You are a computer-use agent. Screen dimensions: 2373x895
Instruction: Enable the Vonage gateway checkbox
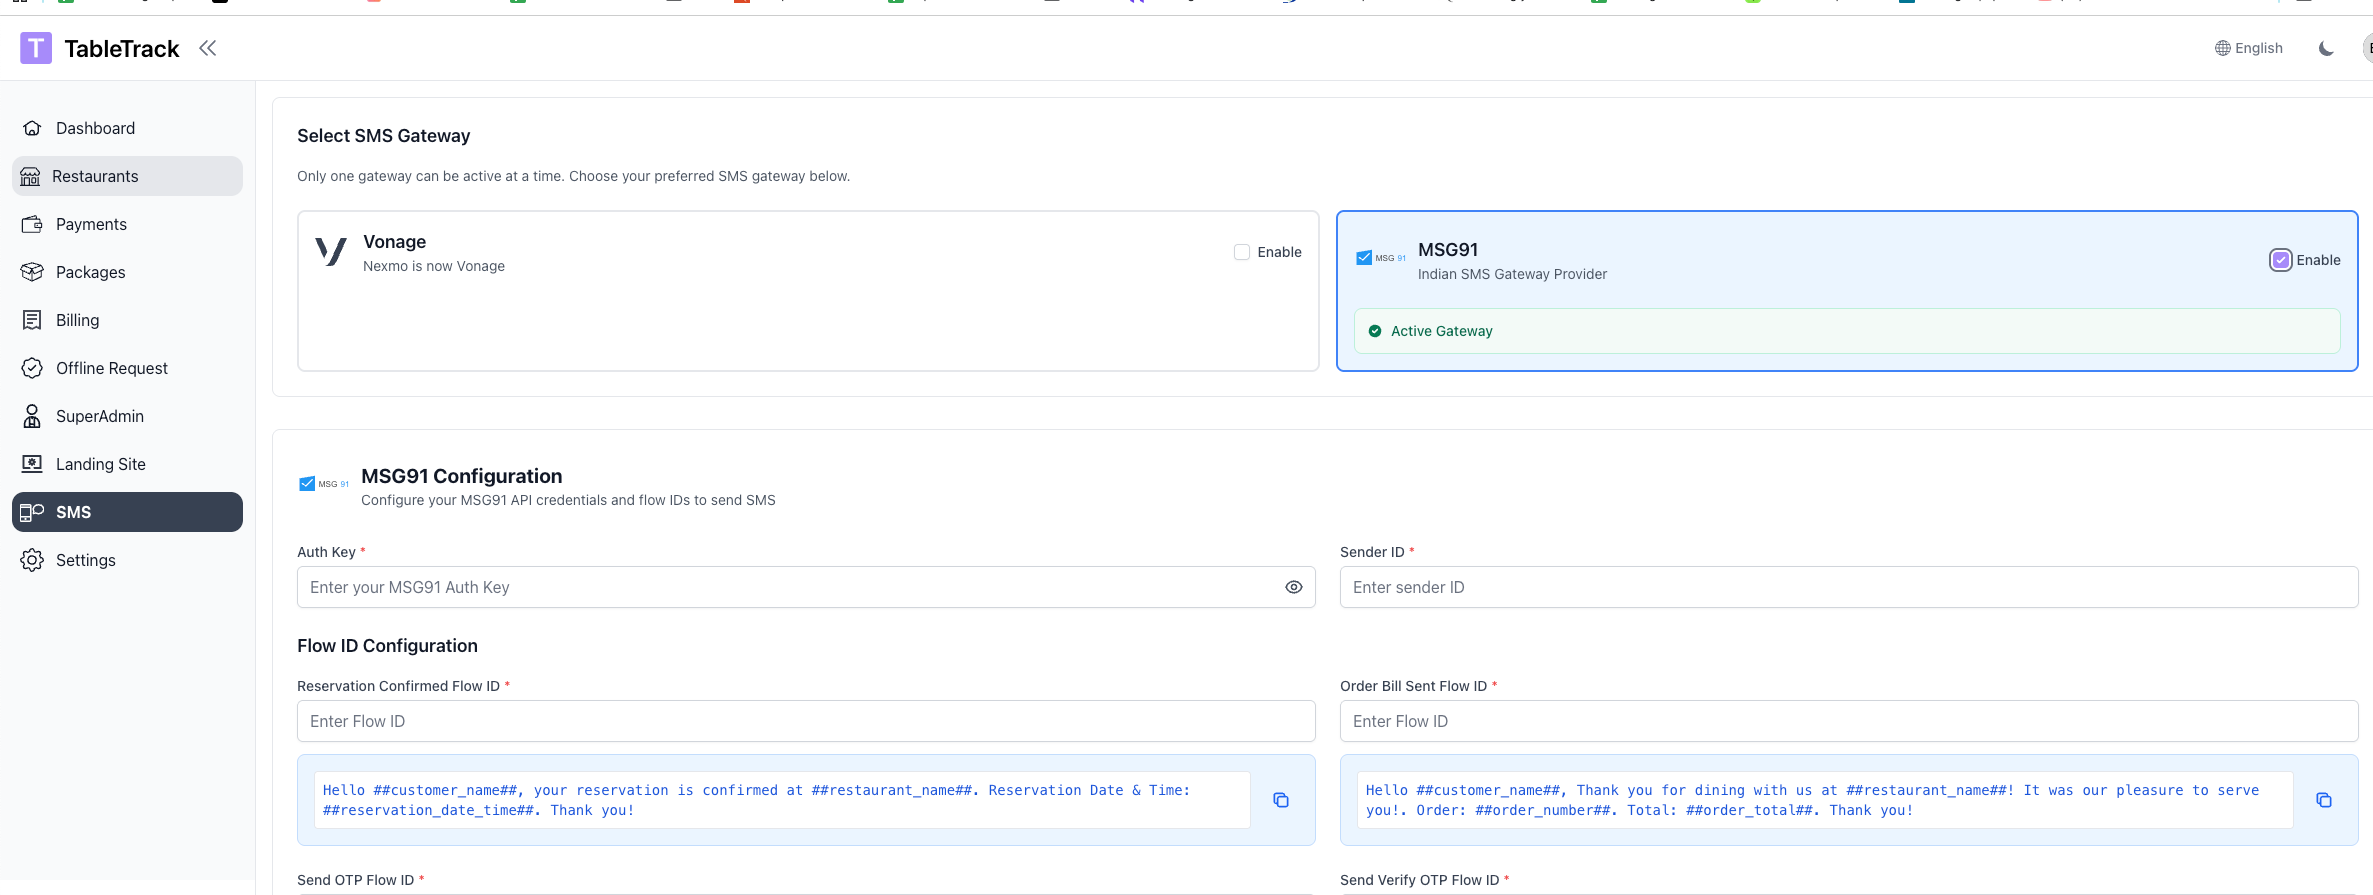pos(1242,252)
